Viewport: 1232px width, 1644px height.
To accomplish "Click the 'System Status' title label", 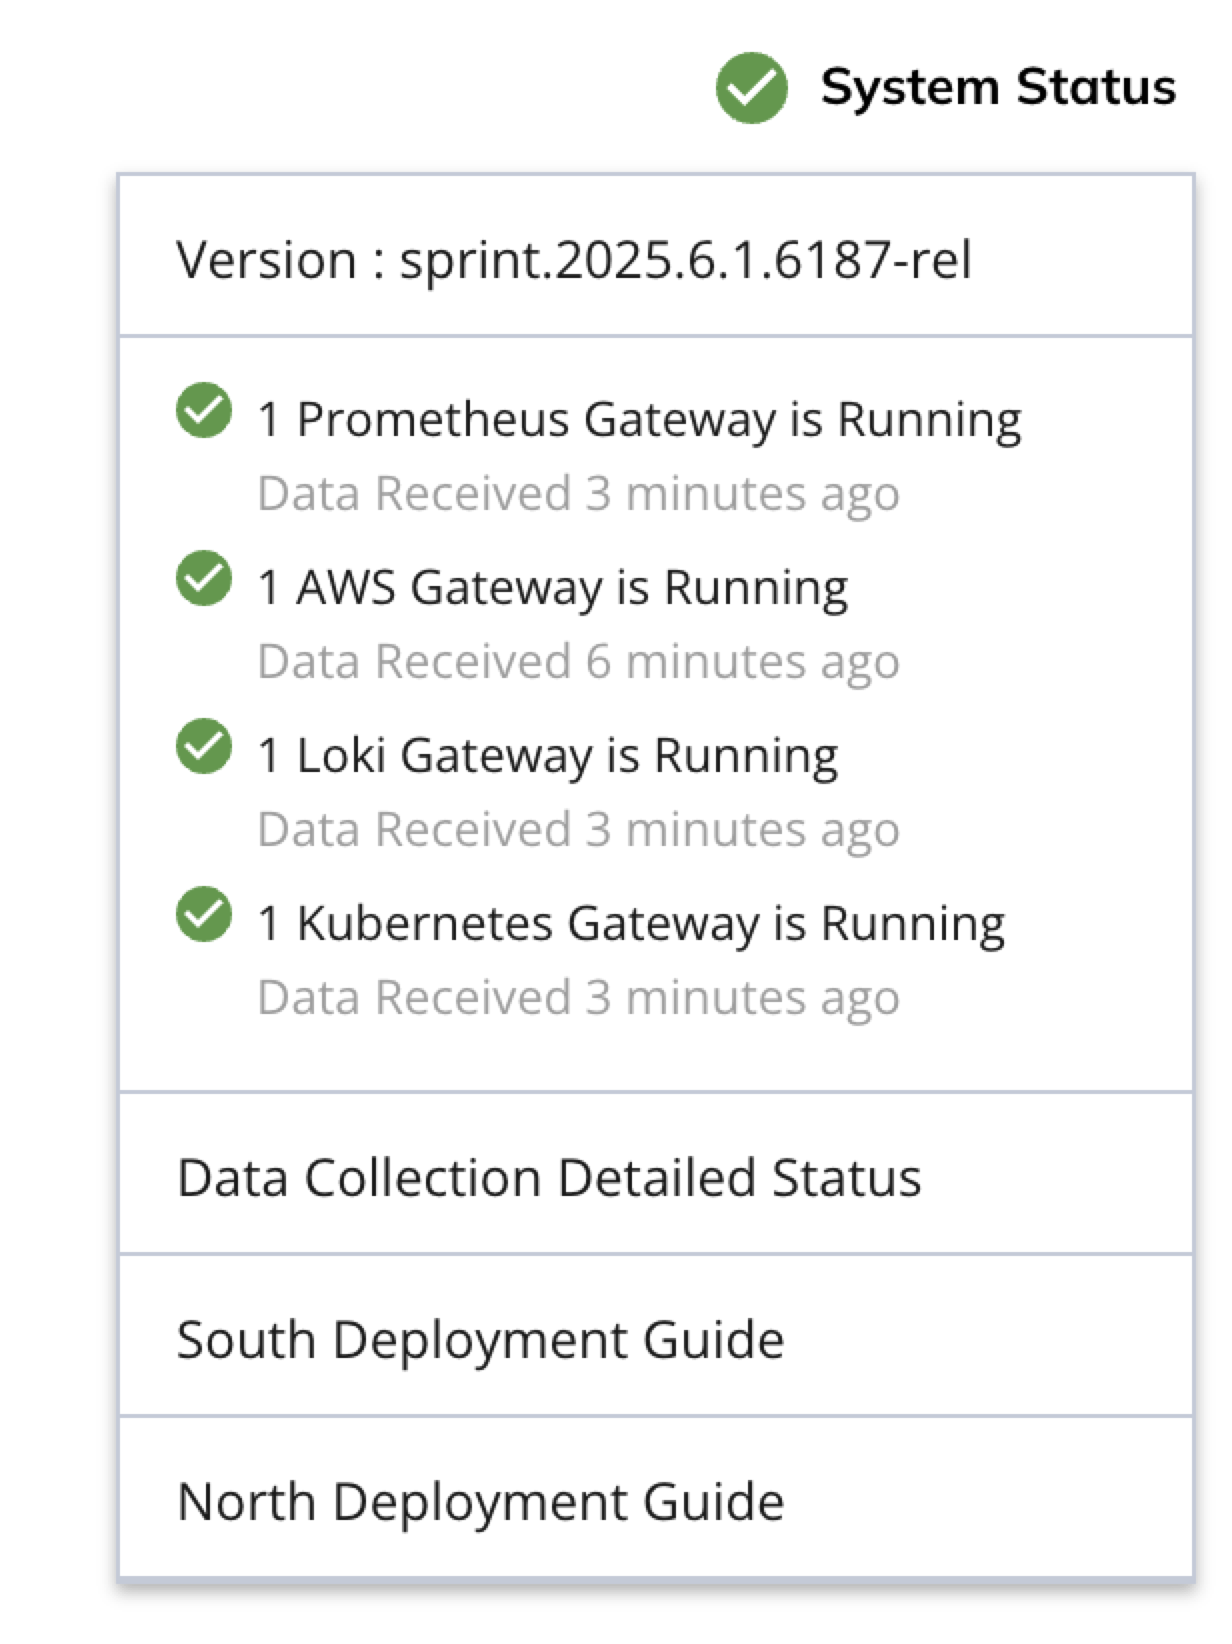I will tap(998, 88).
